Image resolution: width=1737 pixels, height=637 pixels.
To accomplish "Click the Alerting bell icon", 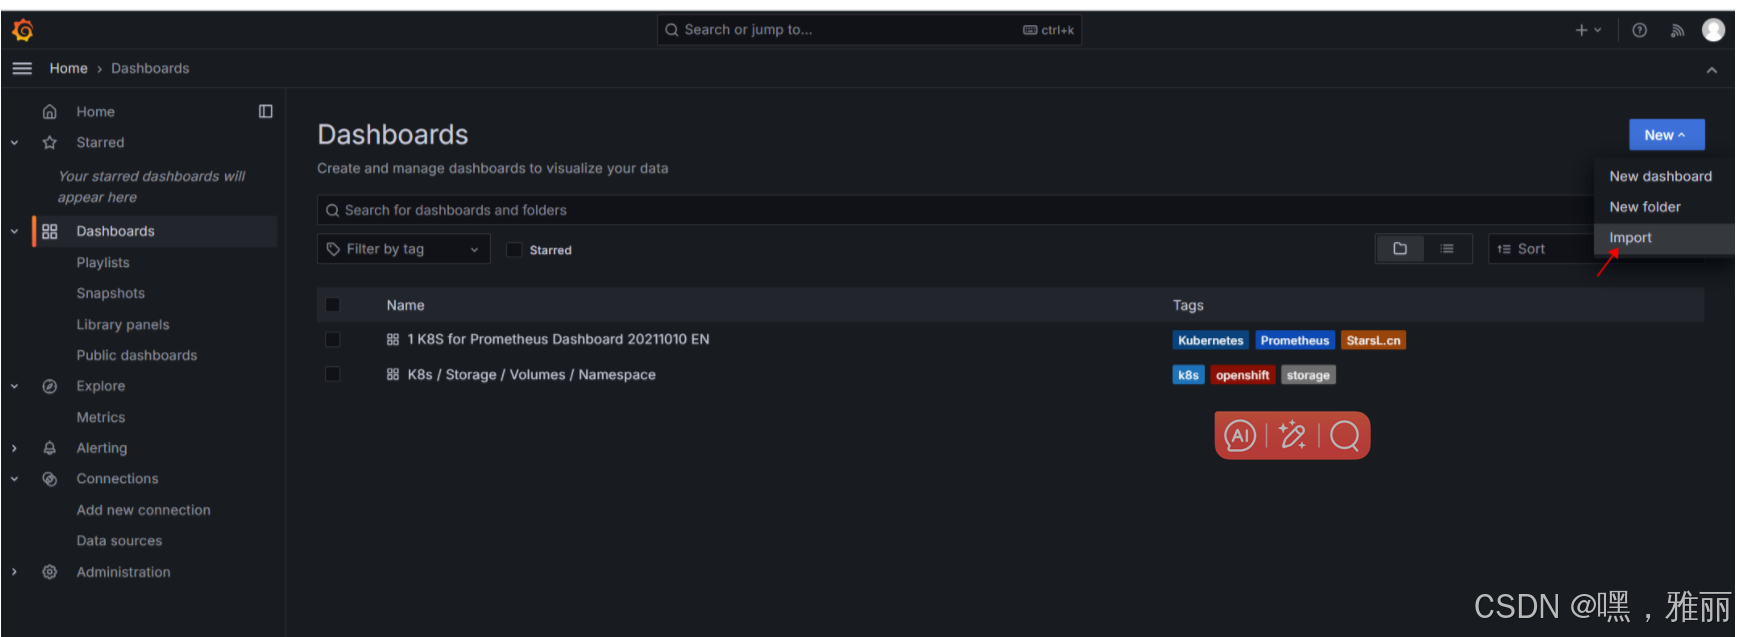I will [x=50, y=448].
